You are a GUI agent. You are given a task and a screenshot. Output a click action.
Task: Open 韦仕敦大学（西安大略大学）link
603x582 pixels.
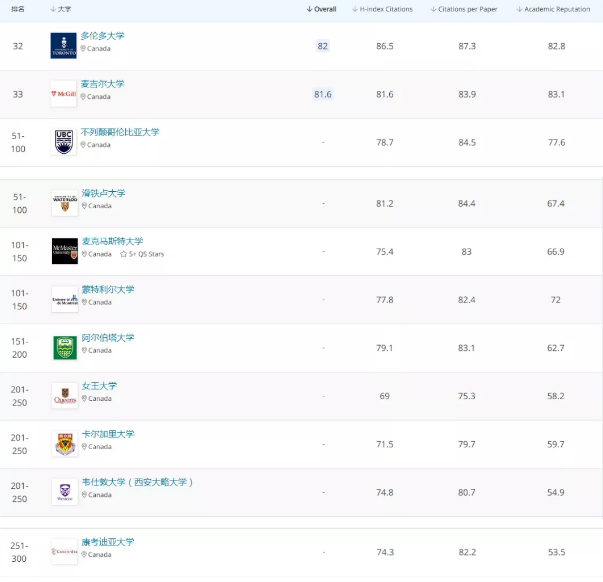click(x=137, y=482)
